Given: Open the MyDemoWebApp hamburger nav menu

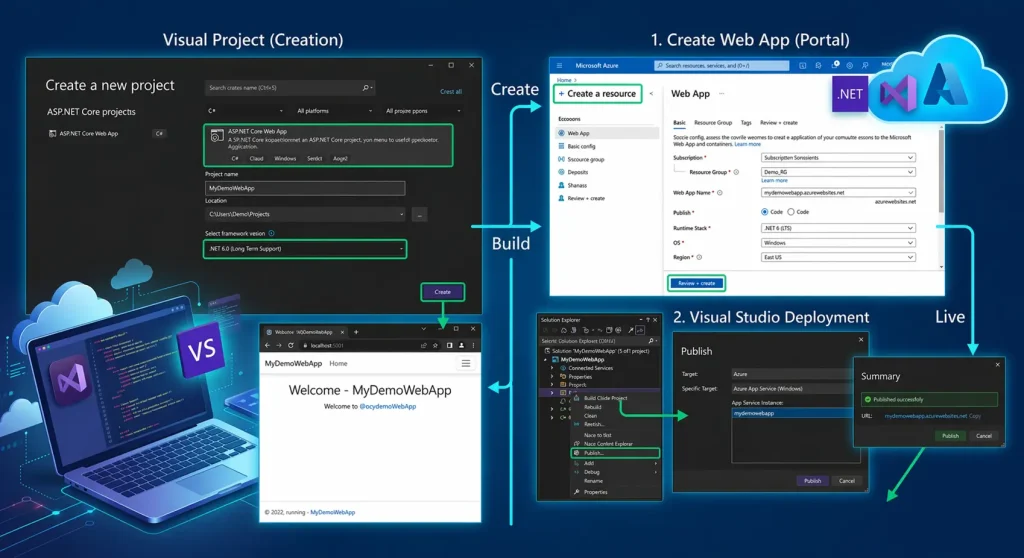Looking at the screenshot, I should tap(466, 363).
